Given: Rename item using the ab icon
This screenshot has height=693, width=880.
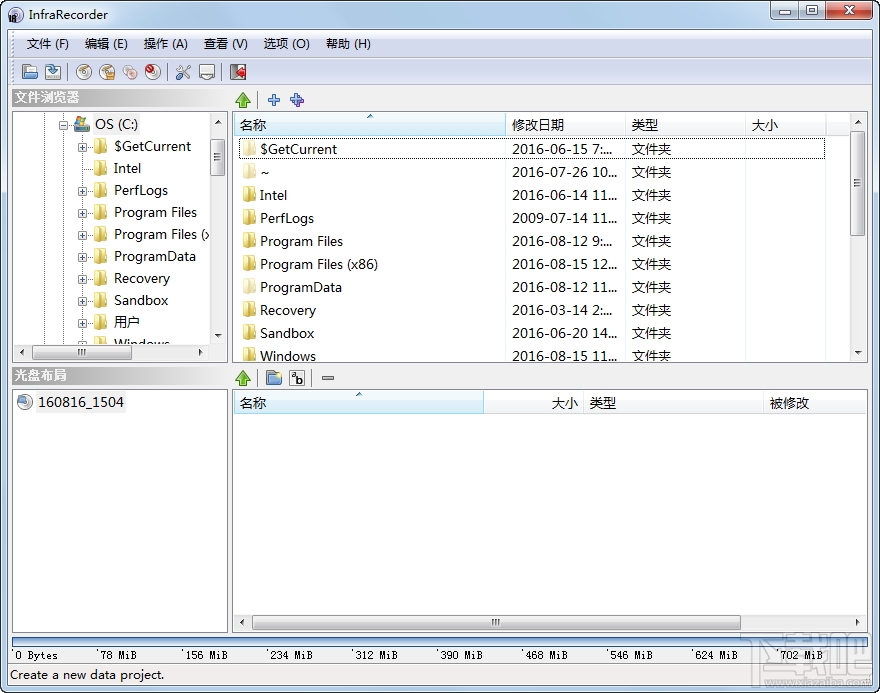Looking at the screenshot, I should click(295, 377).
